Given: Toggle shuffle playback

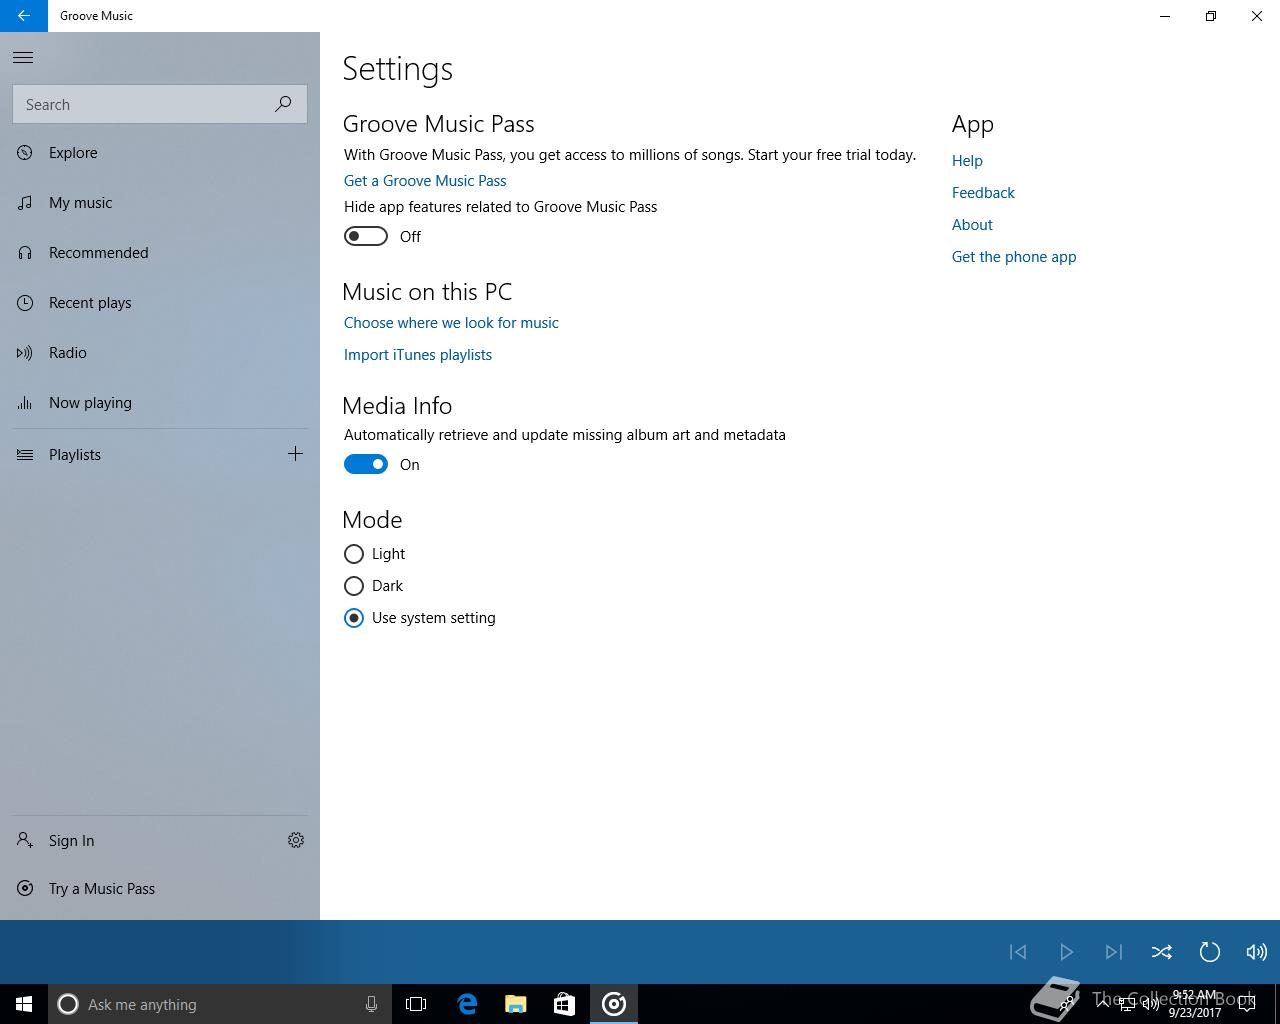Looking at the screenshot, I should tap(1162, 952).
